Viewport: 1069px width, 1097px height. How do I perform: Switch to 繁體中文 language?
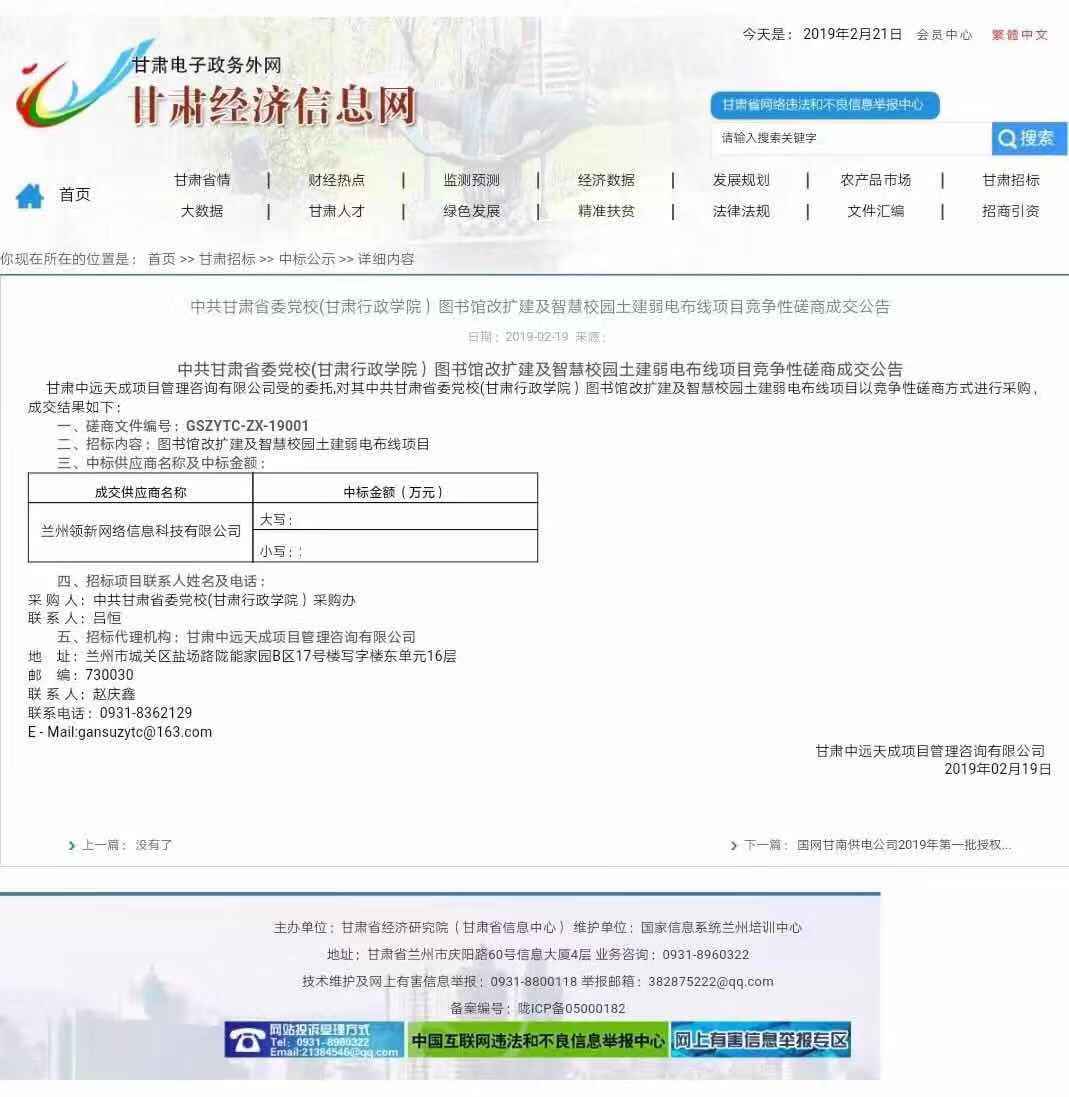(x=1019, y=35)
